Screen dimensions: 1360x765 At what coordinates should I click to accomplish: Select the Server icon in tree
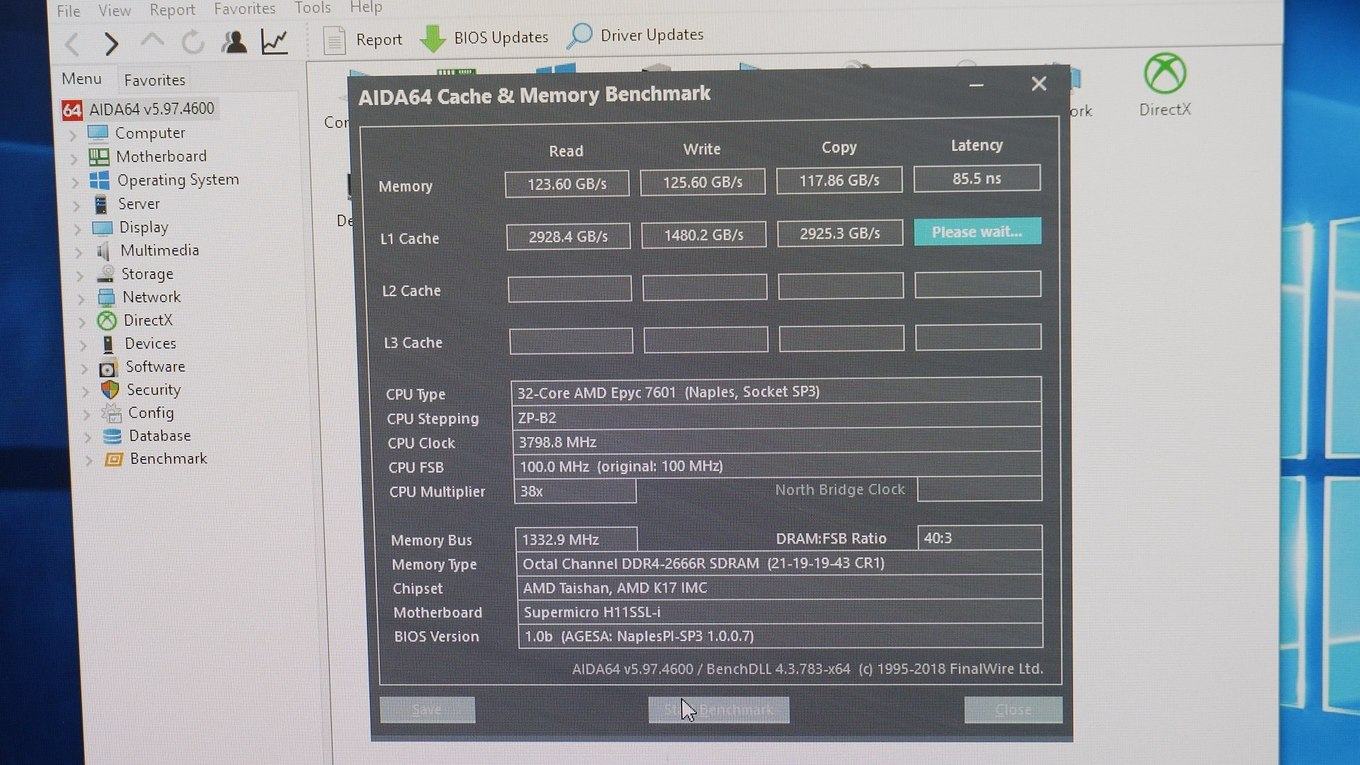[x=101, y=204]
